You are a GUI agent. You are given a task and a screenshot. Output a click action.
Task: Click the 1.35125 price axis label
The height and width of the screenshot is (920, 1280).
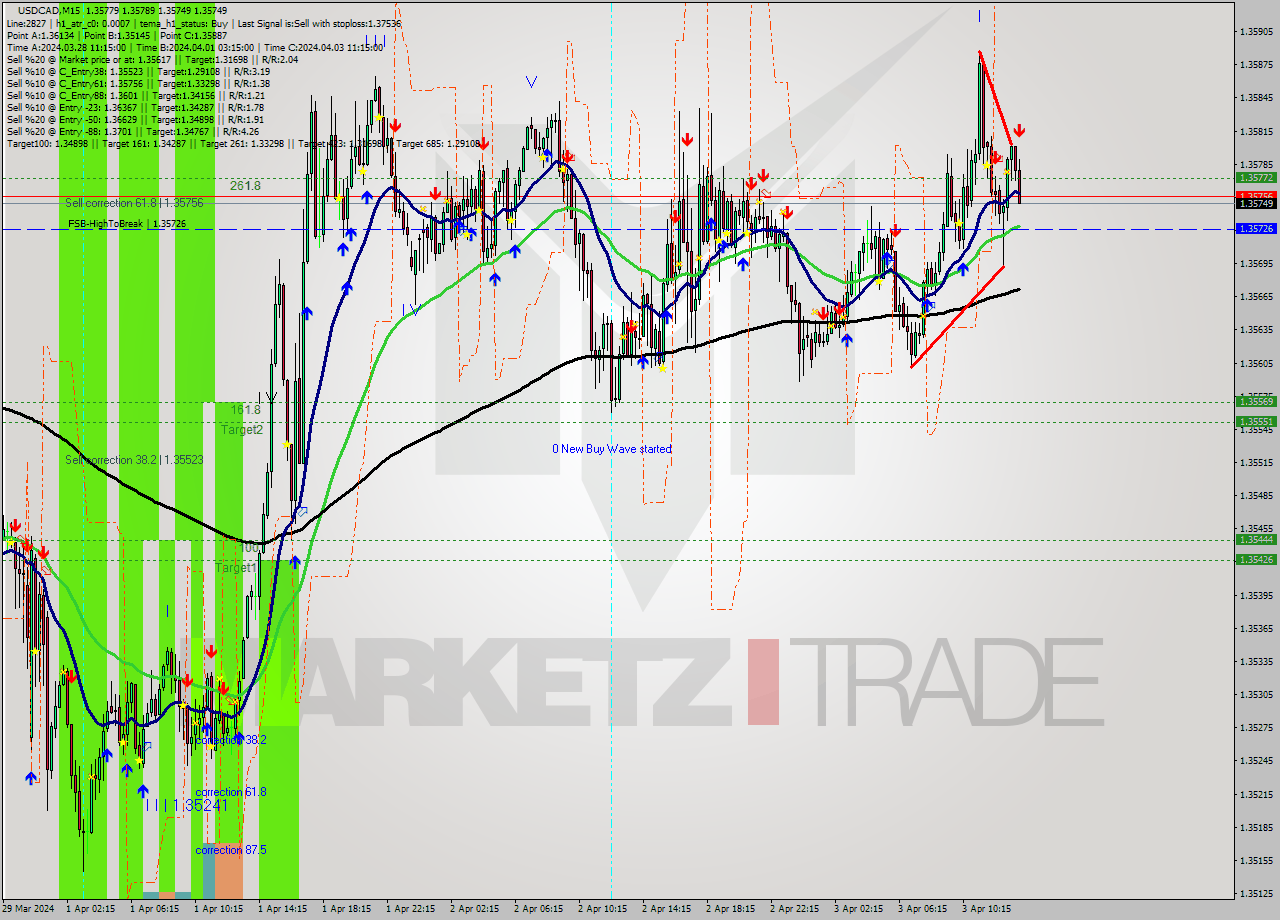1256,894
